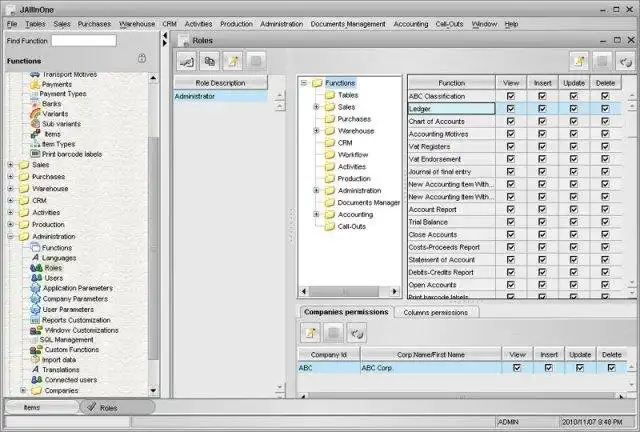Collapse root Functions node in Roles tree
Screen dimensions: 640x432
click(304, 83)
